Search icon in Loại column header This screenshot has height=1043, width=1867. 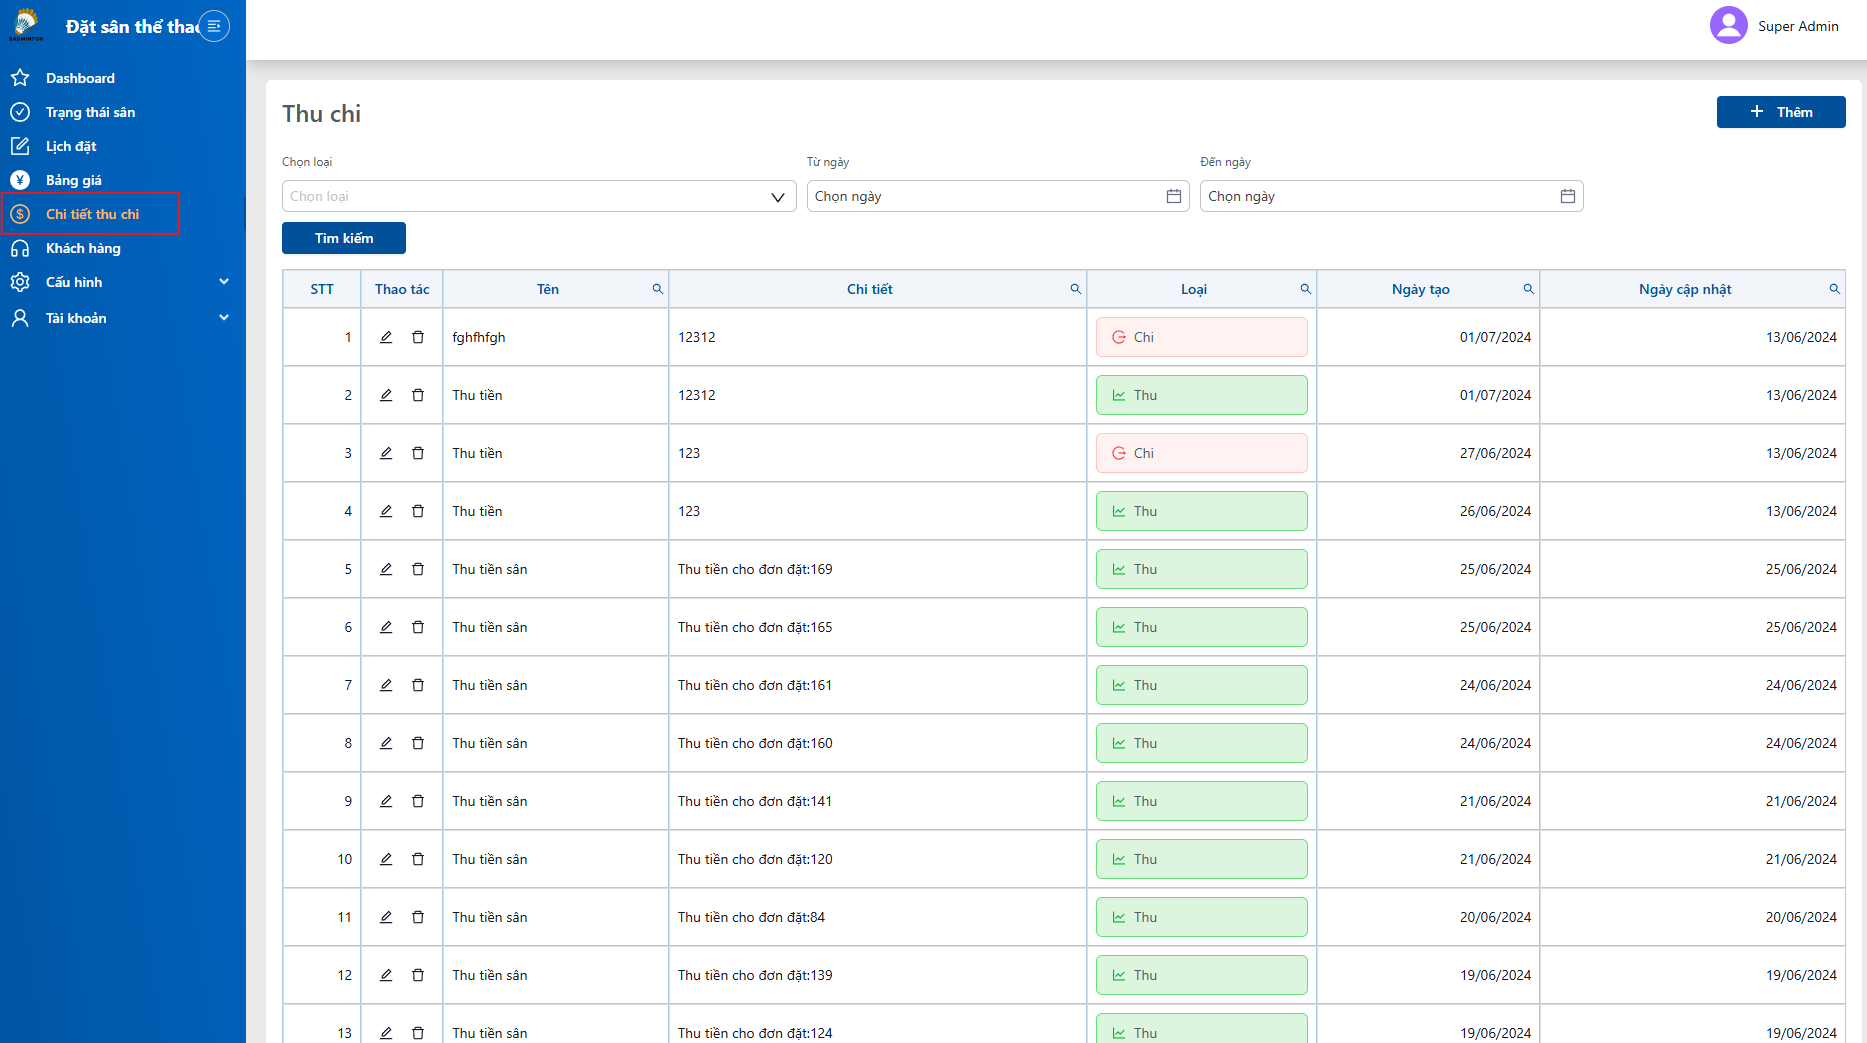click(1306, 289)
